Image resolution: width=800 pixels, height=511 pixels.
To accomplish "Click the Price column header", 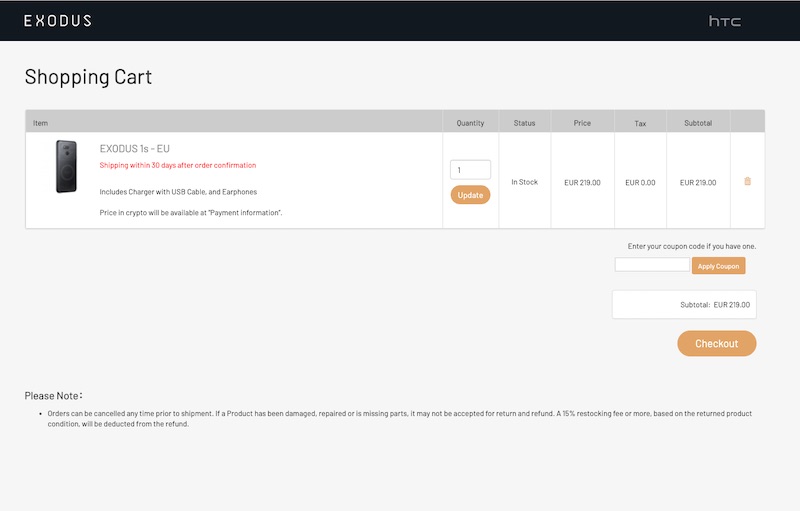I will (582, 123).
